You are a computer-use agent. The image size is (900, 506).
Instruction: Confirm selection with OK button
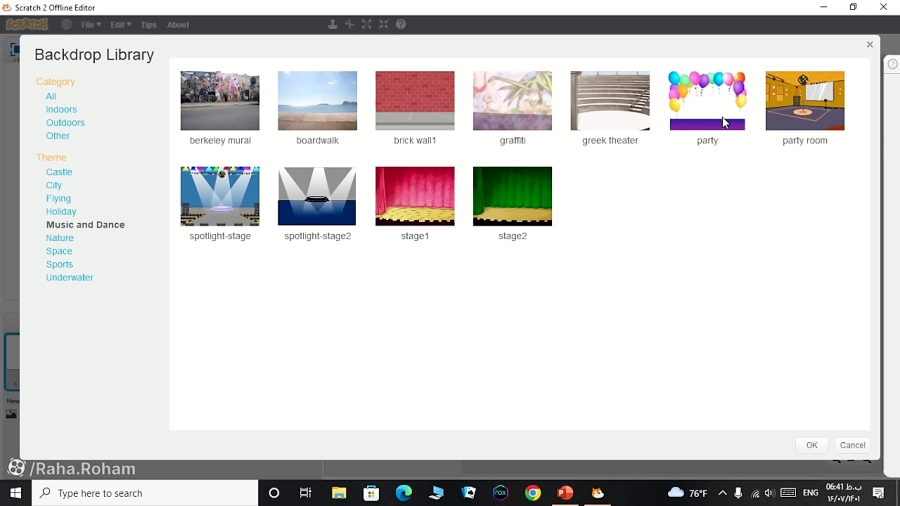[x=812, y=445]
